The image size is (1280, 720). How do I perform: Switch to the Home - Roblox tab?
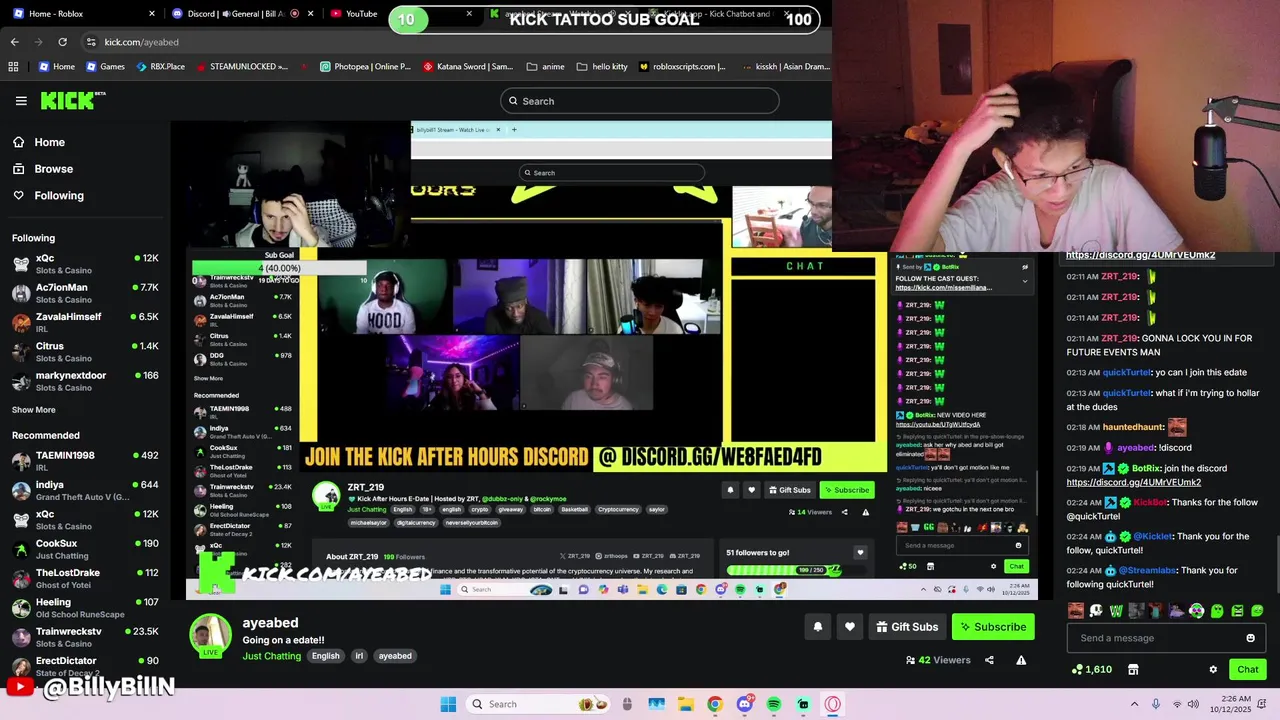pos(82,14)
